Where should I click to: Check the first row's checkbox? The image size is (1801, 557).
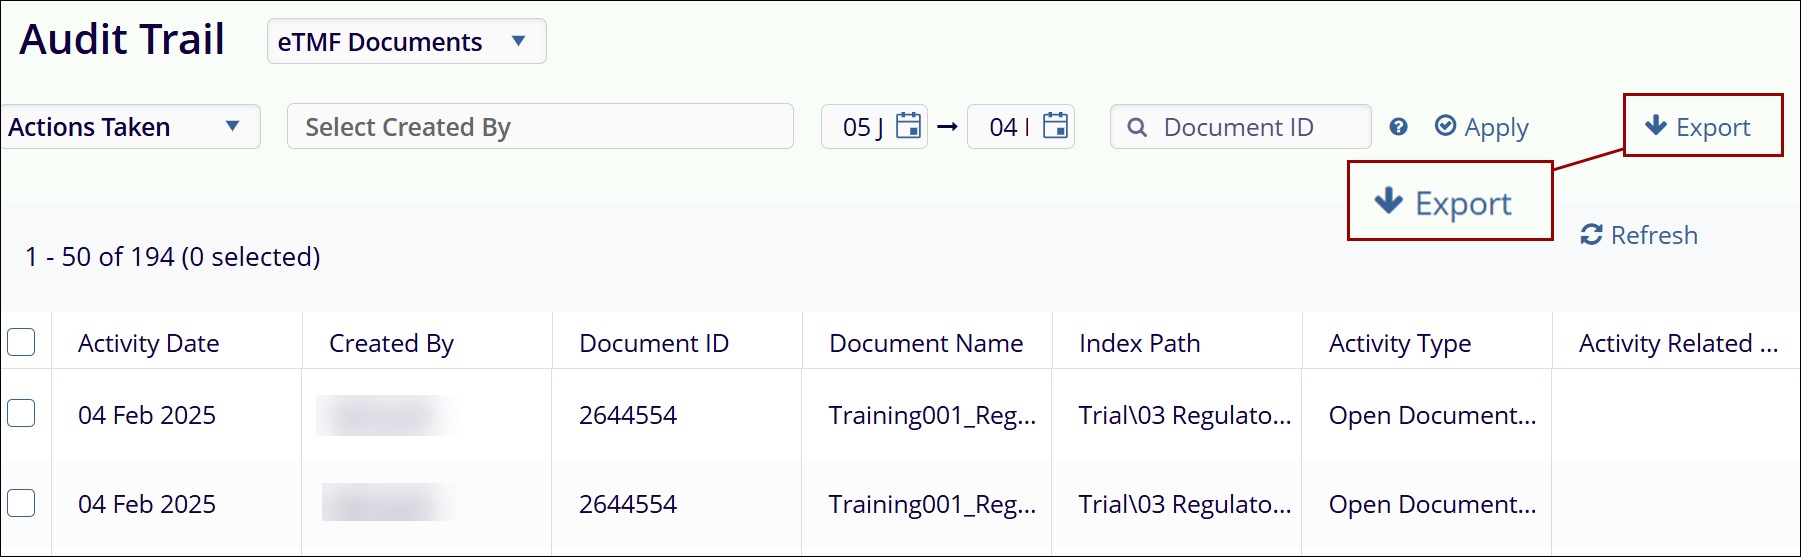[x=21, y=413]
